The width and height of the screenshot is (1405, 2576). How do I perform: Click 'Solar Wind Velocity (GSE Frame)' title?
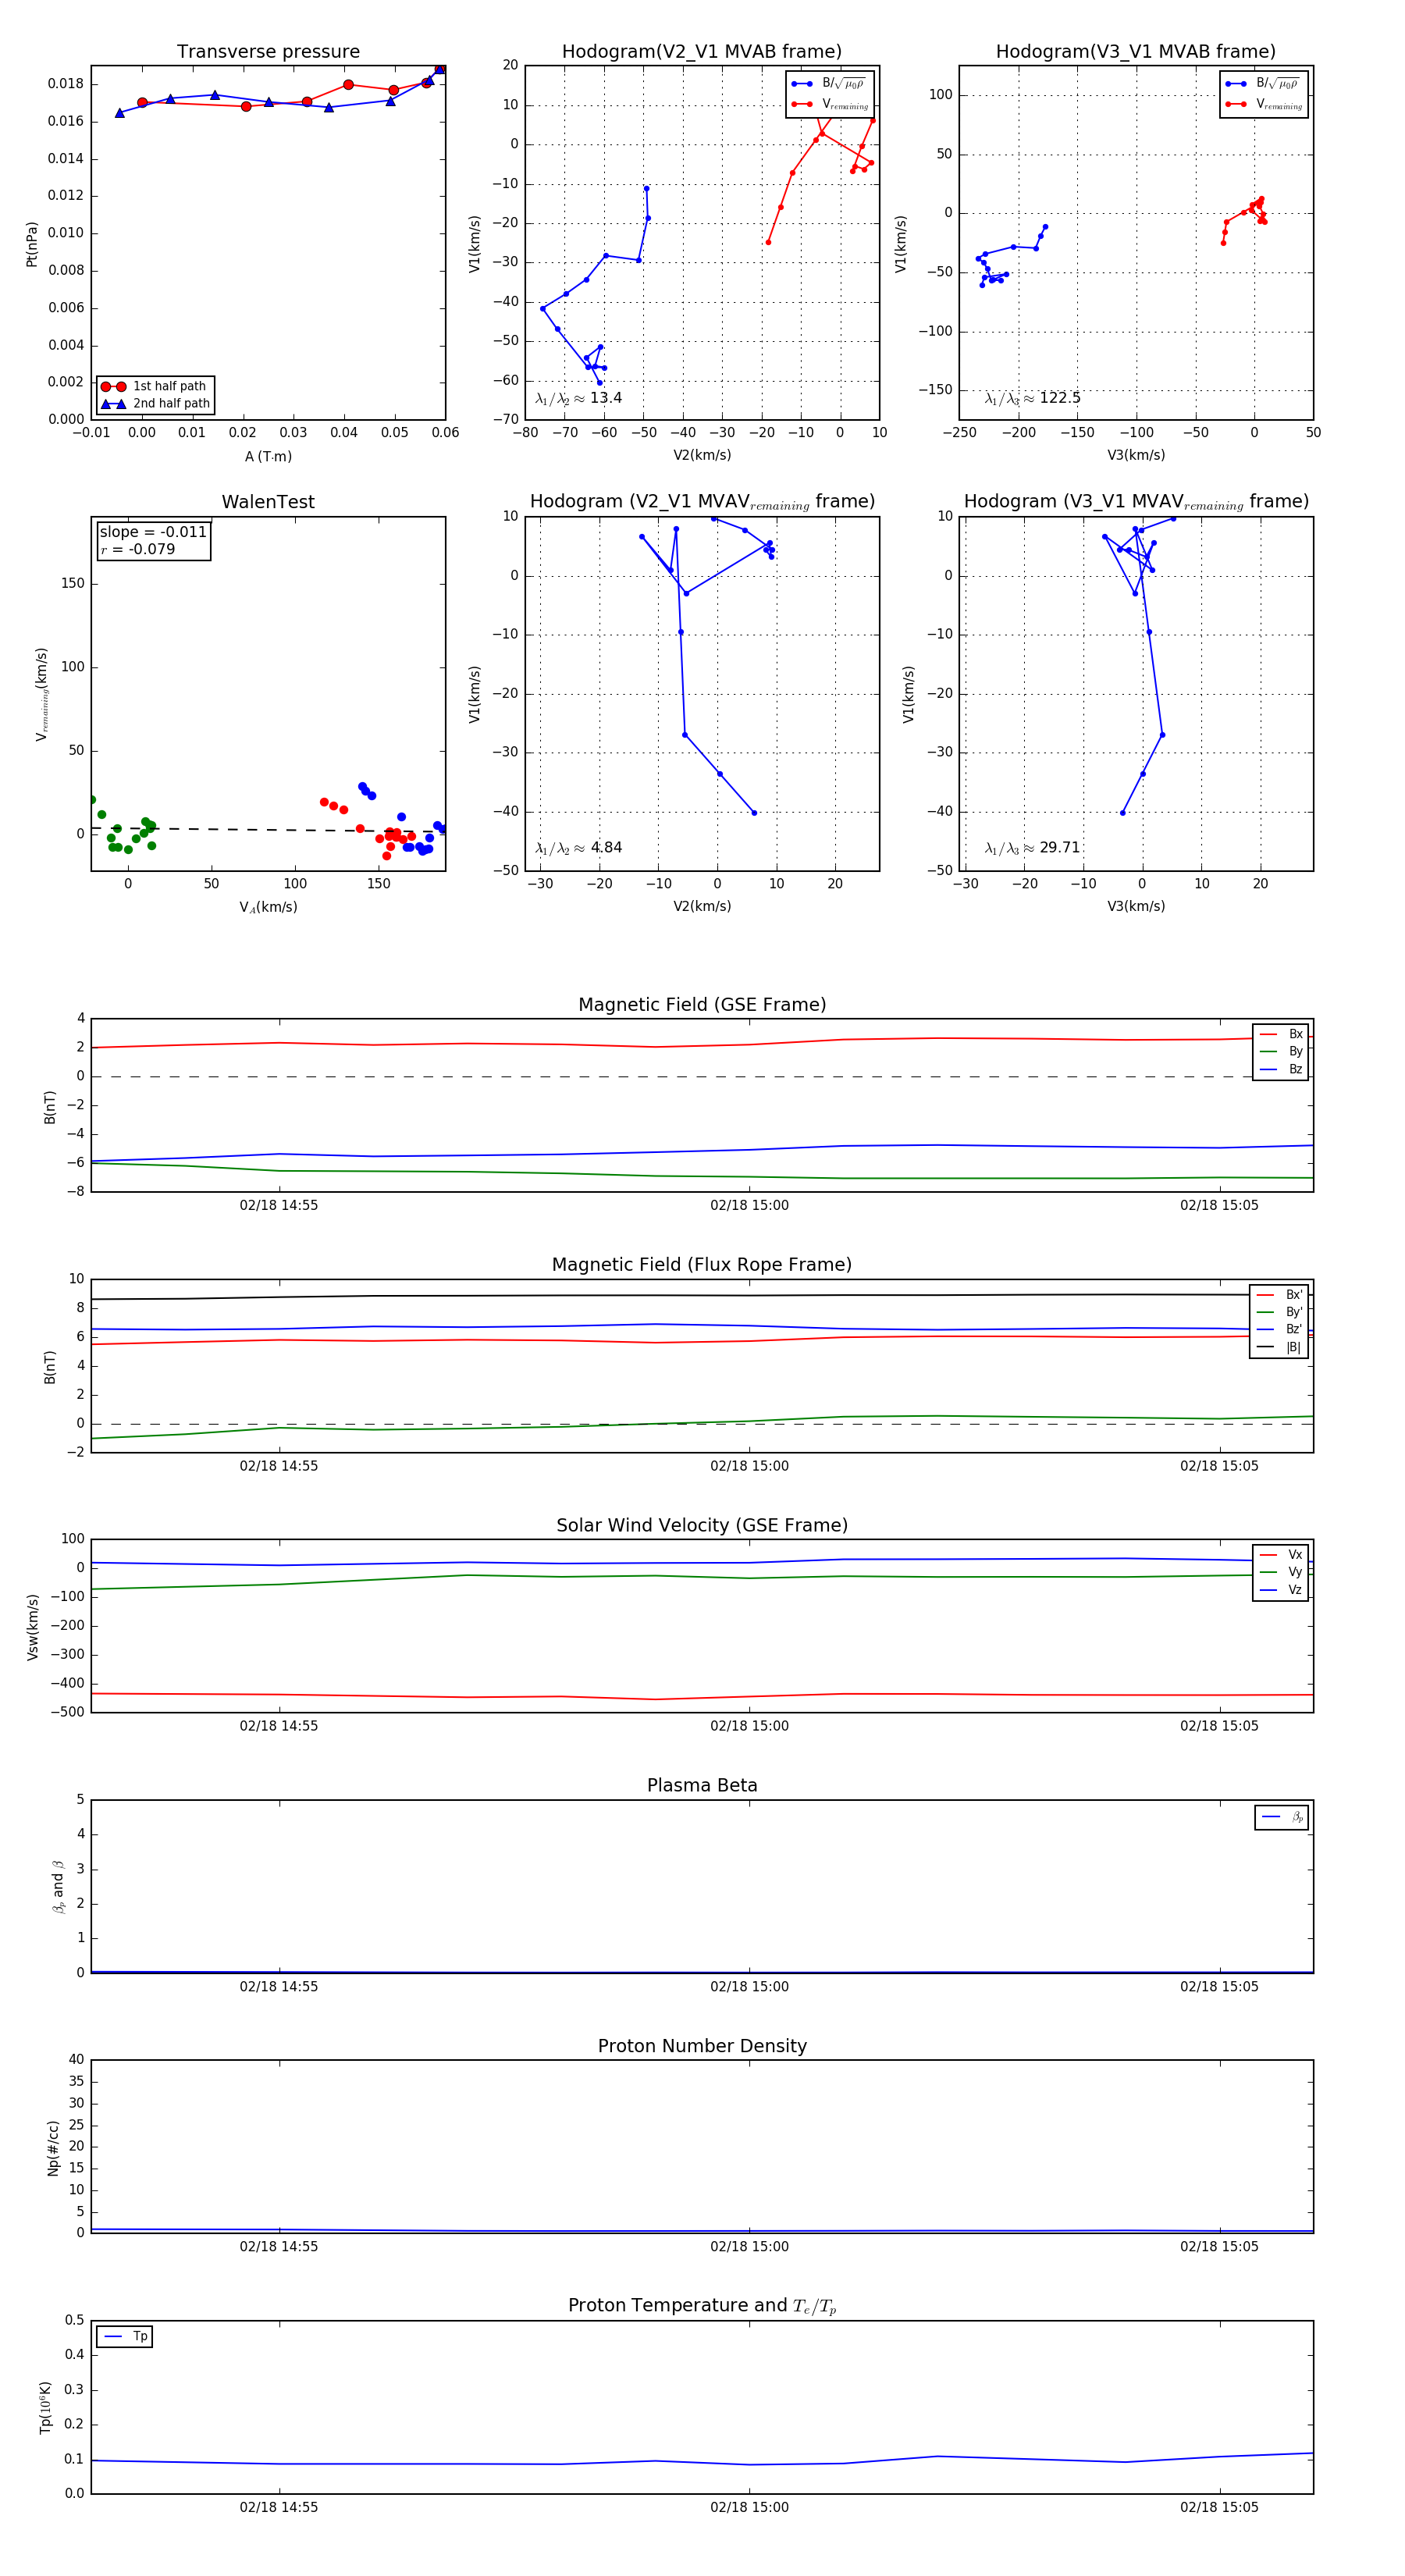(702, 1525)
